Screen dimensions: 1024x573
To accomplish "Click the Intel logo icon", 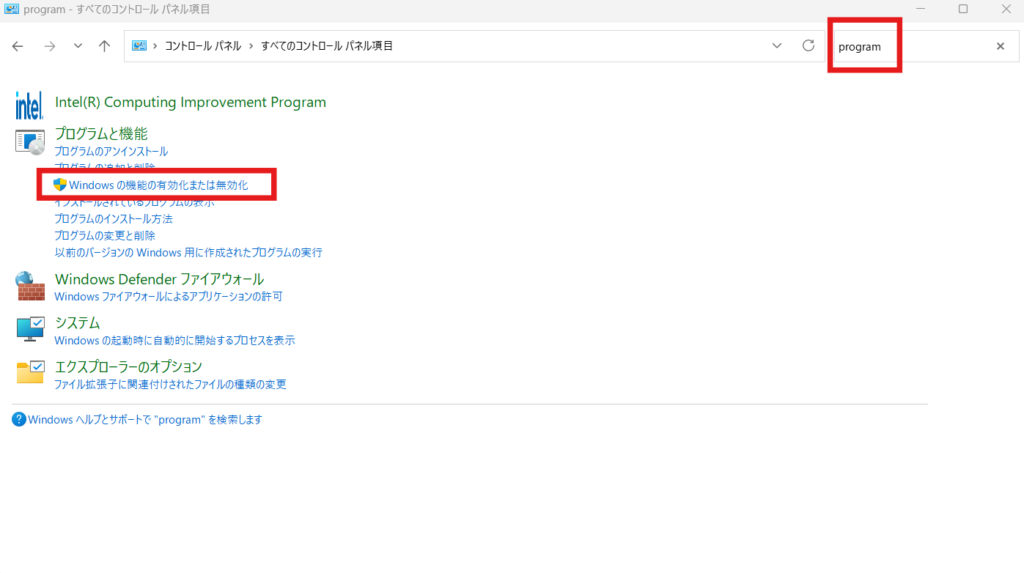I will (29, 105).
